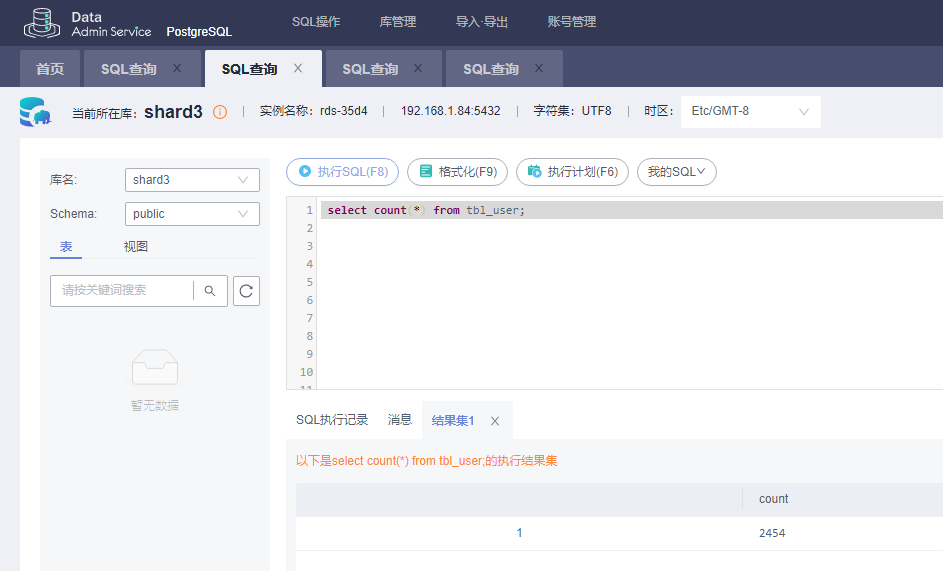Click the row number 1 cell
The width and height of the screenshot is (943, 571).
point(519,533)
